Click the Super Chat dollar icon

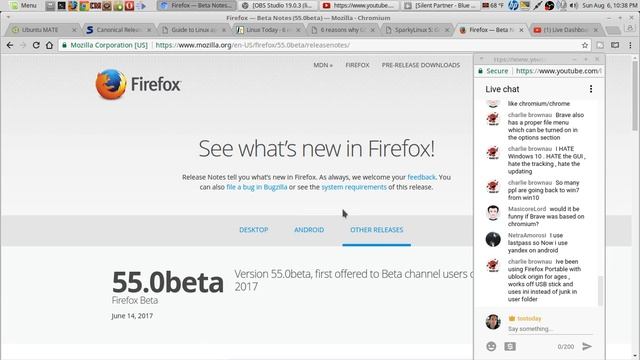(x=510, y=347)
